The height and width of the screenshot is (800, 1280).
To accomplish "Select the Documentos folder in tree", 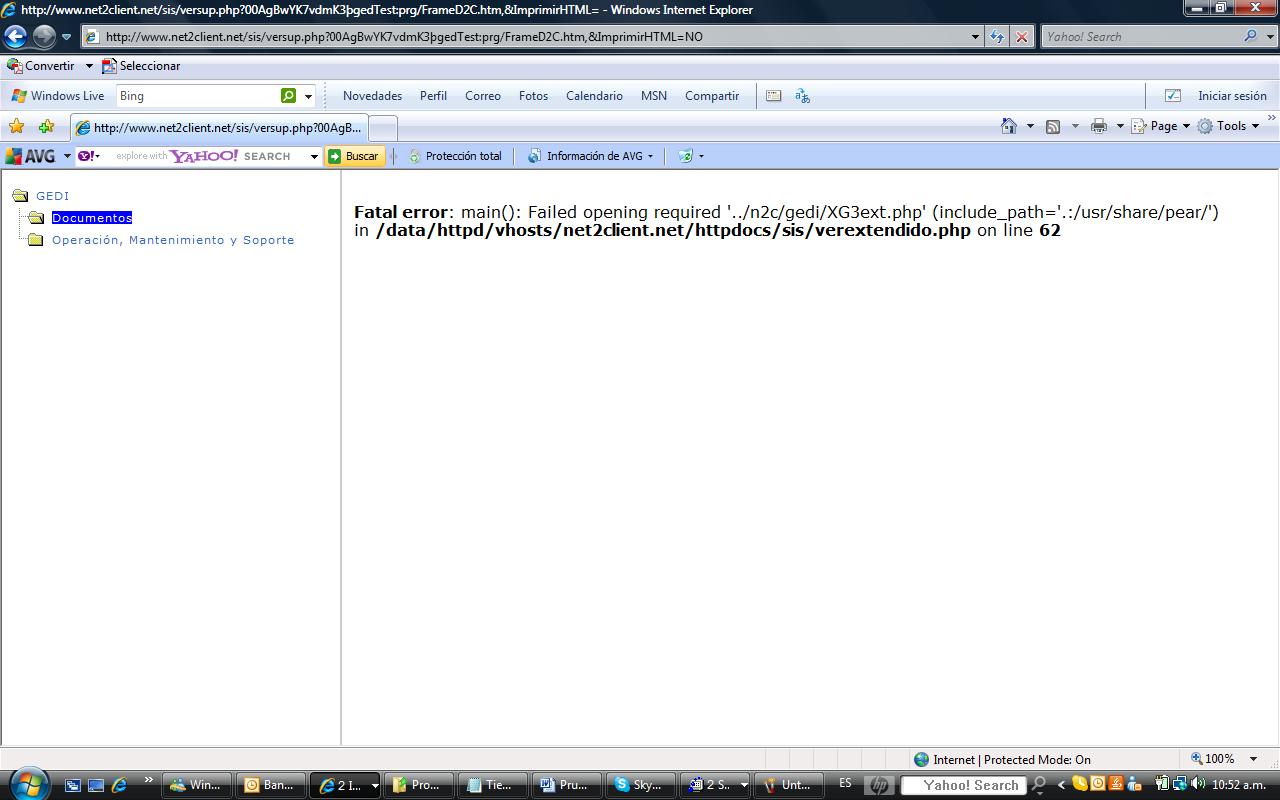I will (92, 218).
